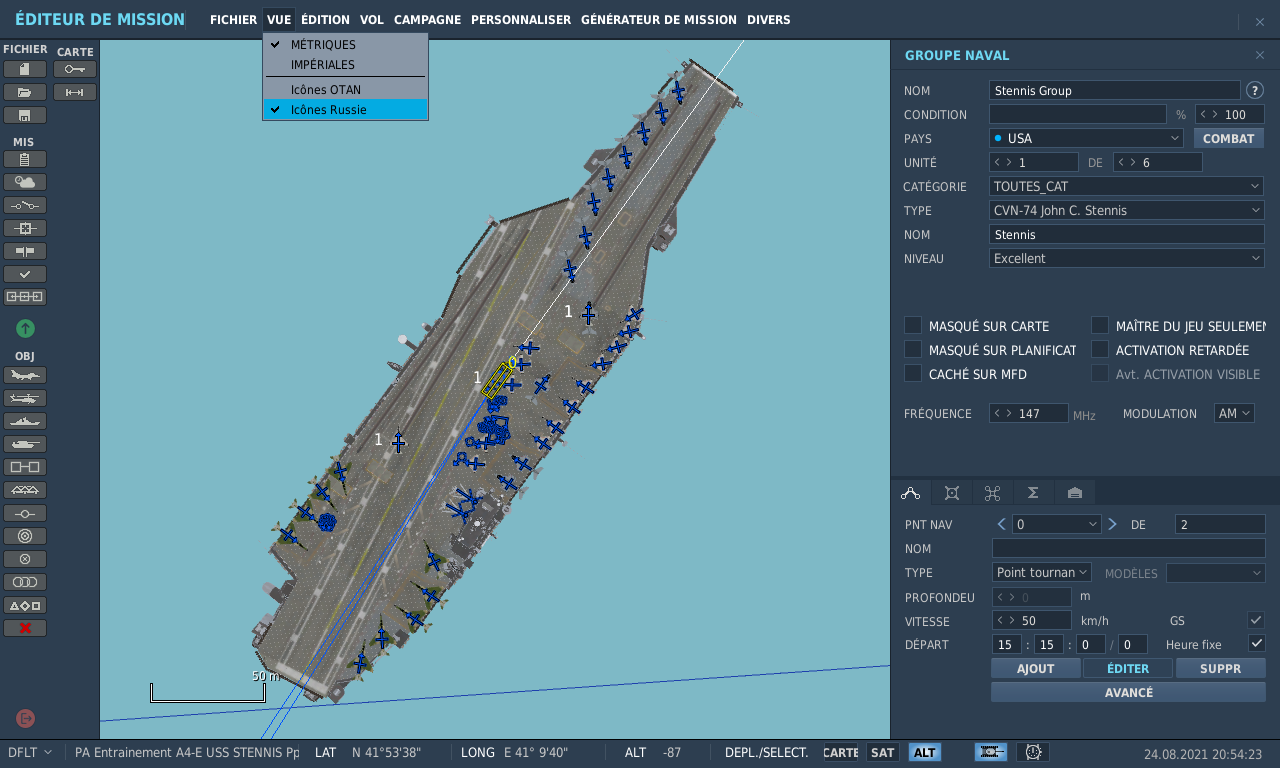Image resolution: width=1280 pixels, height=768 pixels.
Task: Select the ship group placement tool
Action: pos(25,421)
